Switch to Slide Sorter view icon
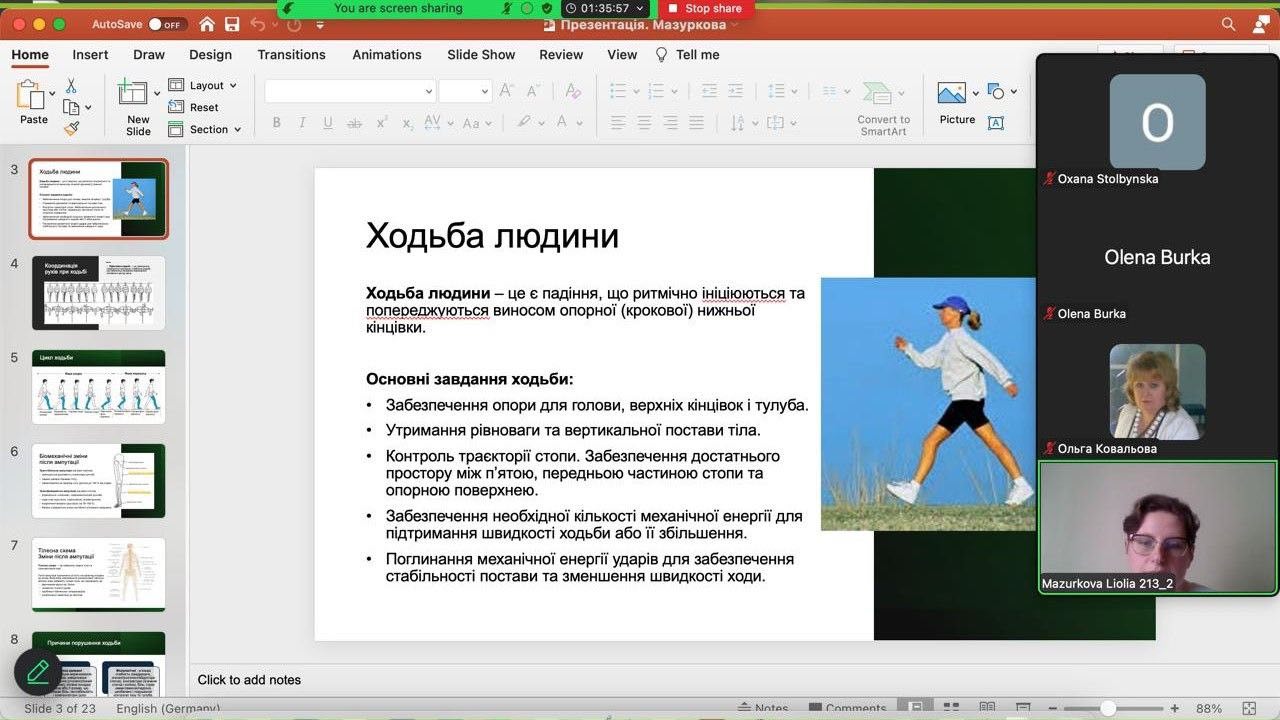Image resolution: width=1280 pixels, height=720 pixels. (x=951, y=708)
